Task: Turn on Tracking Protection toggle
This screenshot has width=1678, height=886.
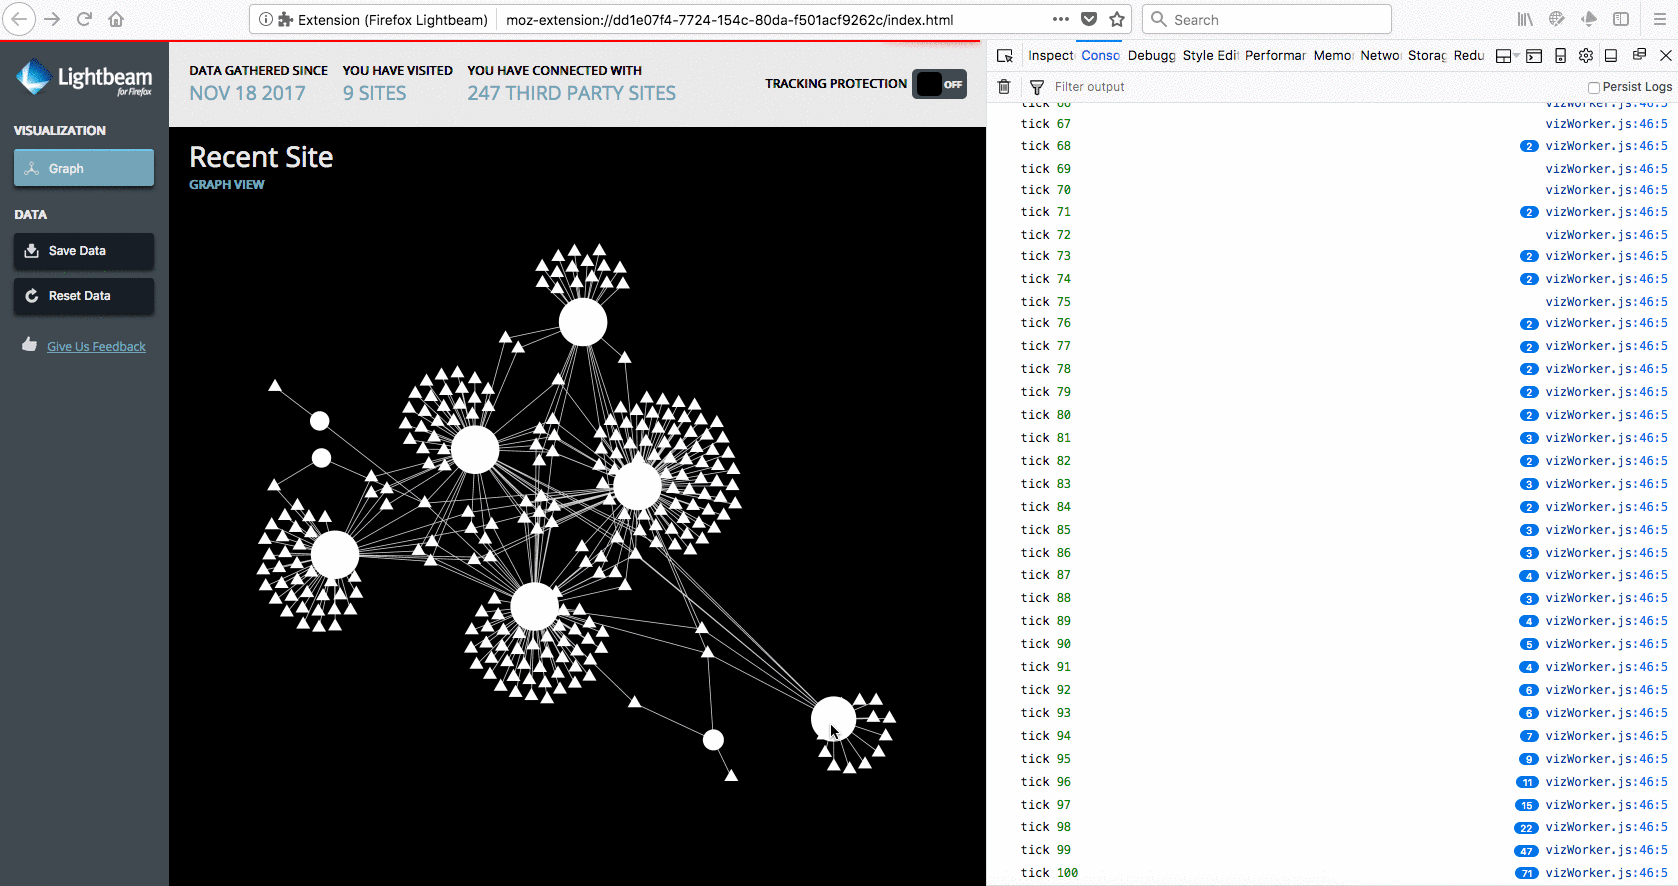Action: click(939, 84)
